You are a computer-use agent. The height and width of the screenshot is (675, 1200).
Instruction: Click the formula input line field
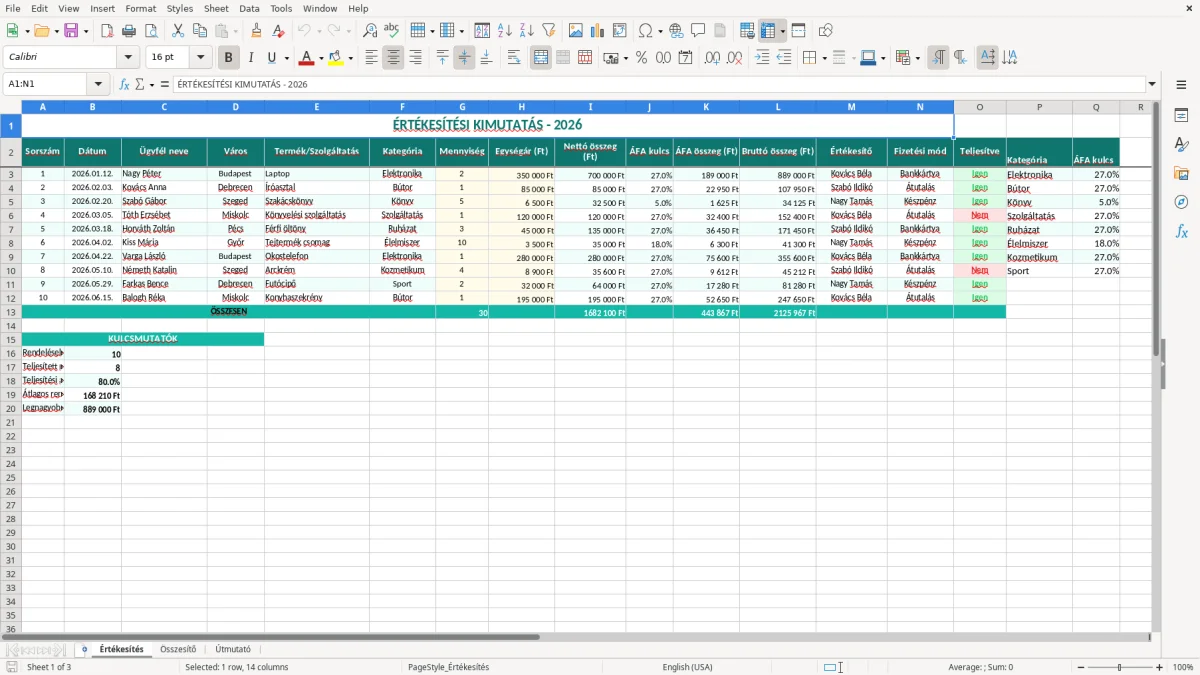659,85
